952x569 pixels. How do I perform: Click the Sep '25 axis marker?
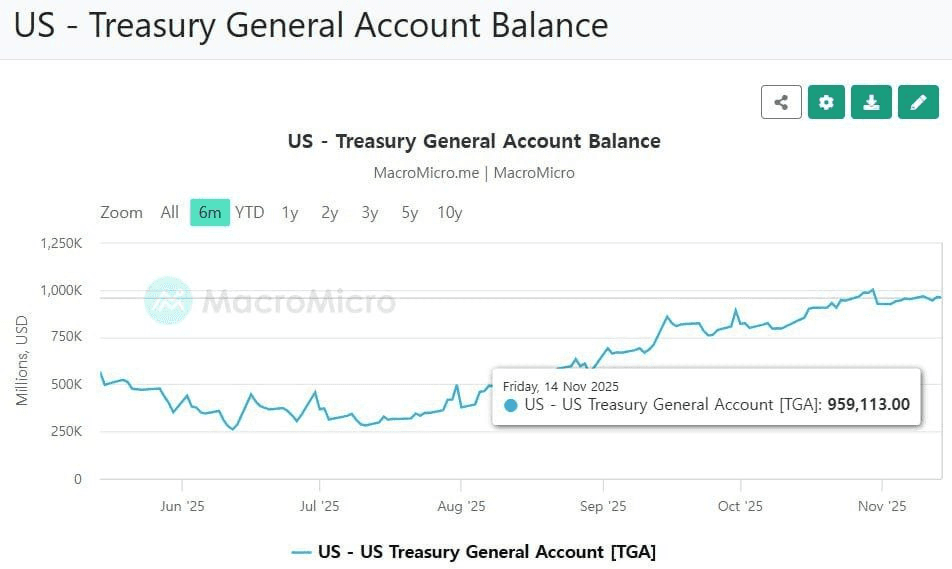click(604, 506)
